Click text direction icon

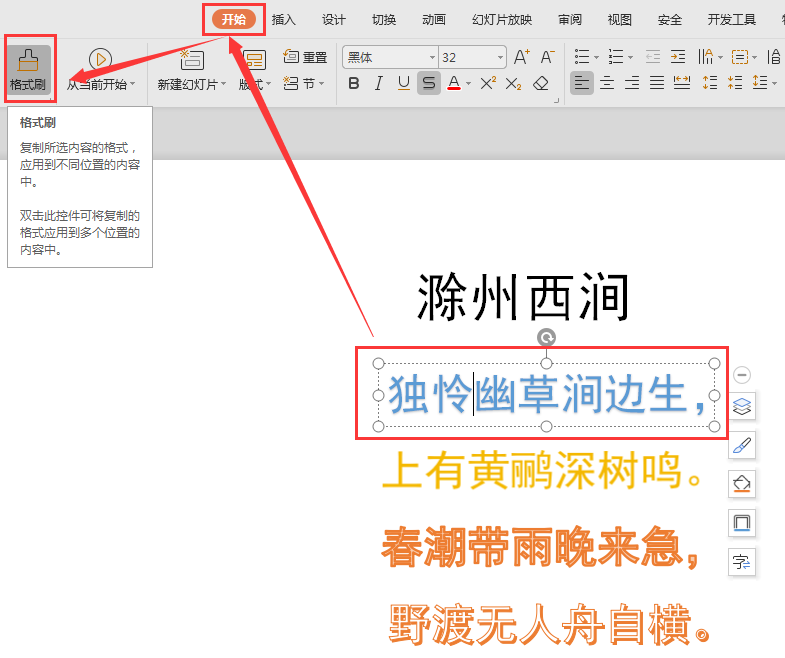point(706,57)
